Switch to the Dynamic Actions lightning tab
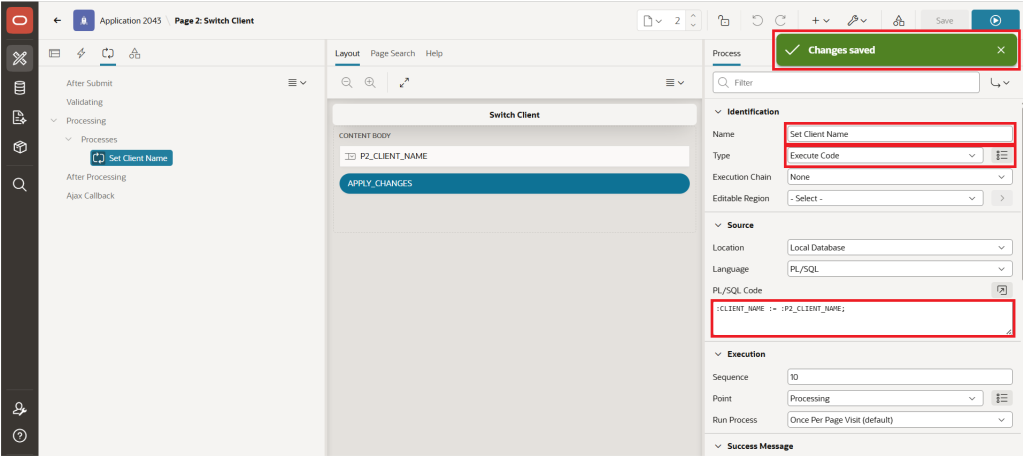Viewport: 1024px width, 457px height. pyautogui.click(x=81, y=54)
